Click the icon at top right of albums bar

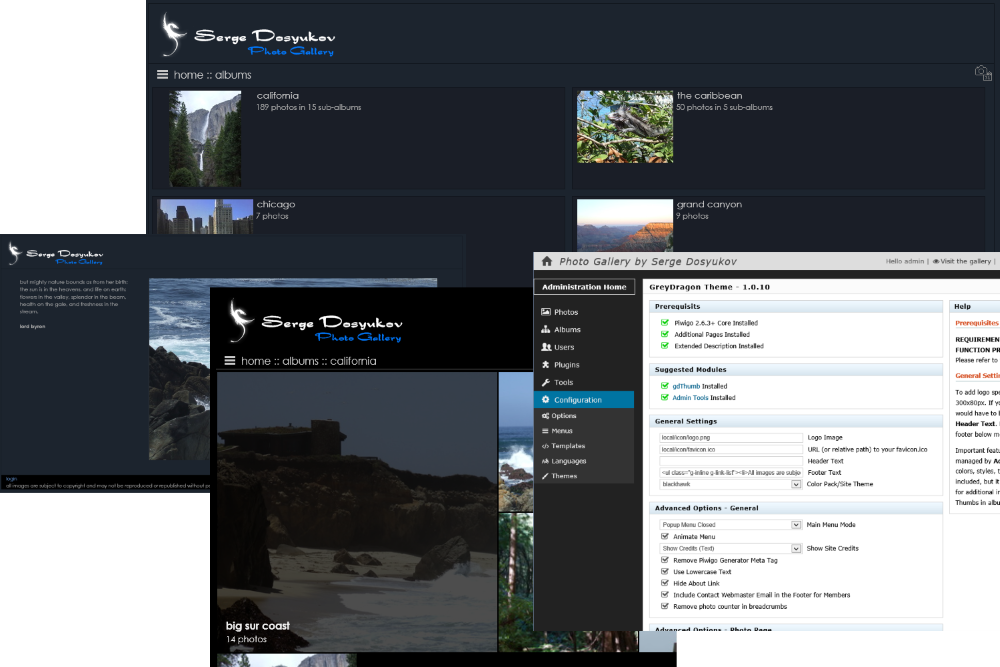983,74
